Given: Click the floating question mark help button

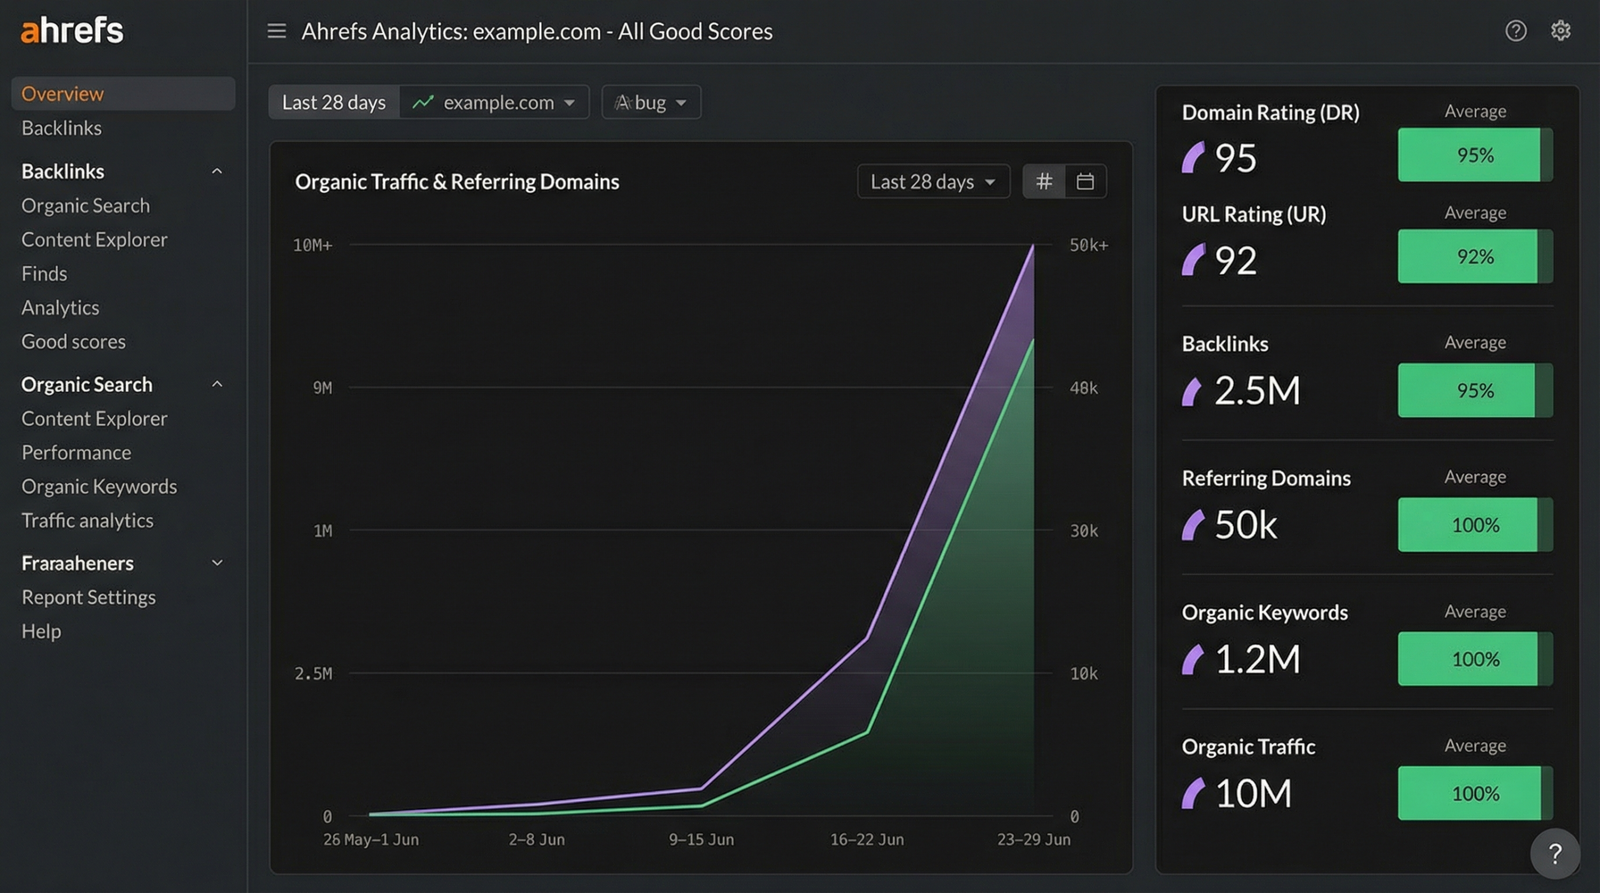Looking at the screenshot, I should coord(1554,853).
